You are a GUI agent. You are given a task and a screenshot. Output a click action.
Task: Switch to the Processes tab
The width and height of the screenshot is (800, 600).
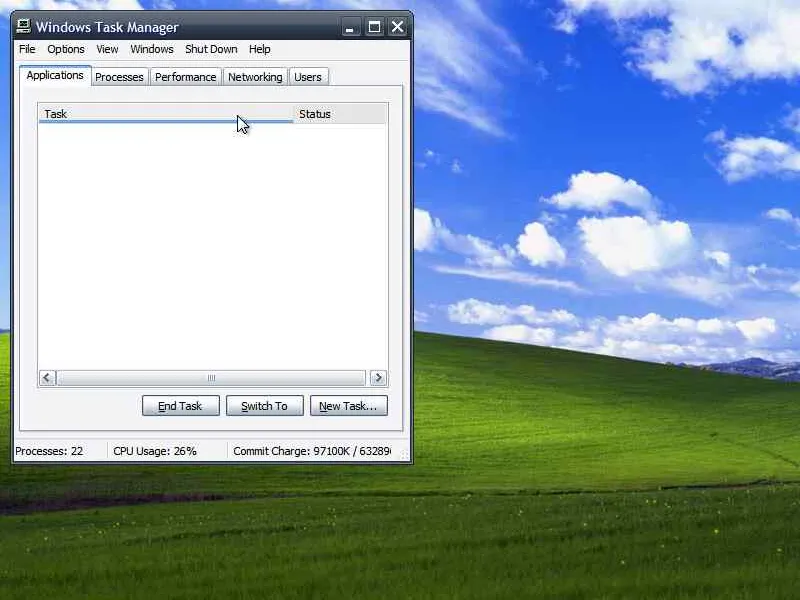point(119,77)
